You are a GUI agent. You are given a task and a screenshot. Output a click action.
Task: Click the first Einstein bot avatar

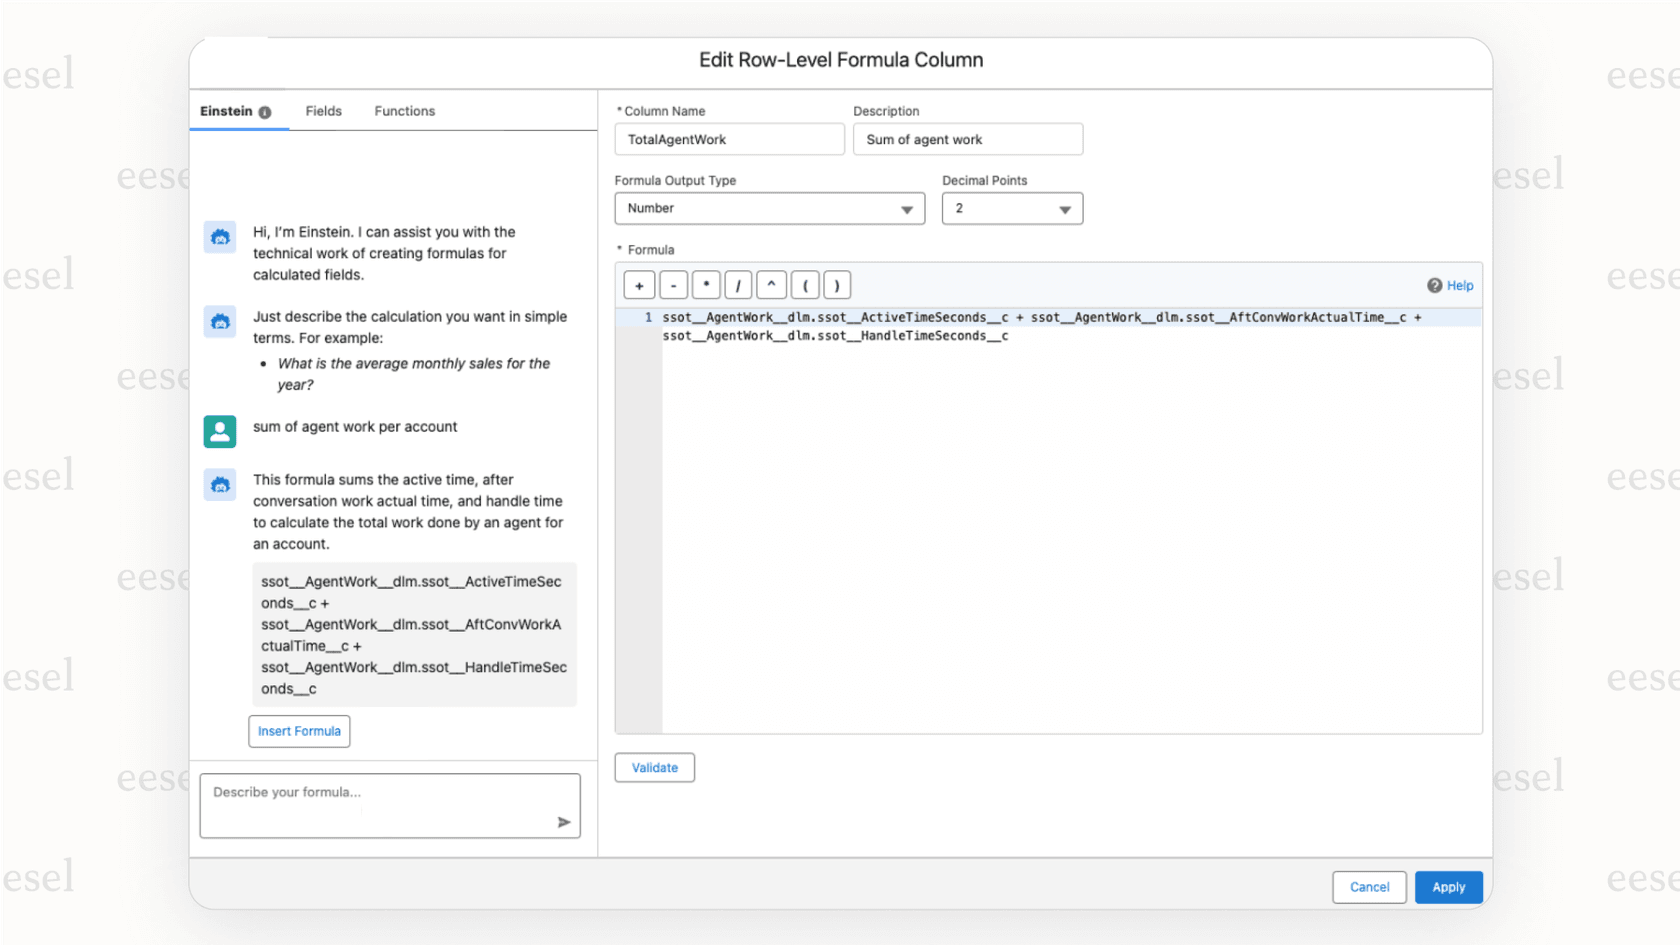pyautogui.click(x=220, y=237)
